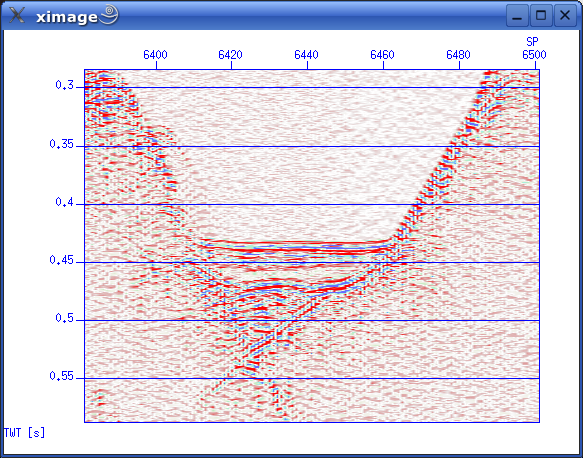The image size is (583, 458).
Task: Maximize the ximage window
Action: click(x=541, y=16)
